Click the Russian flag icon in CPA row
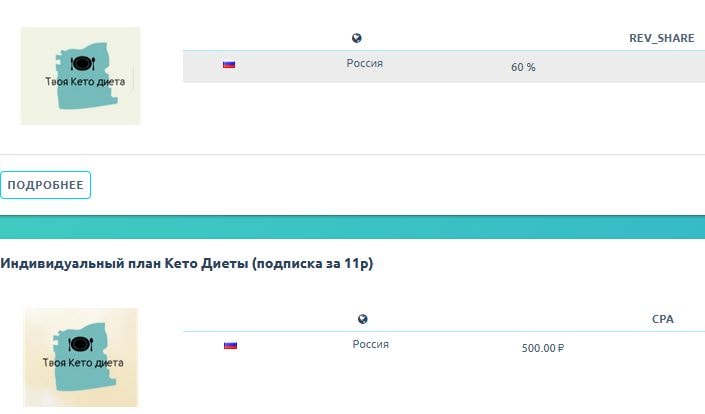 (x=231, y=346)
